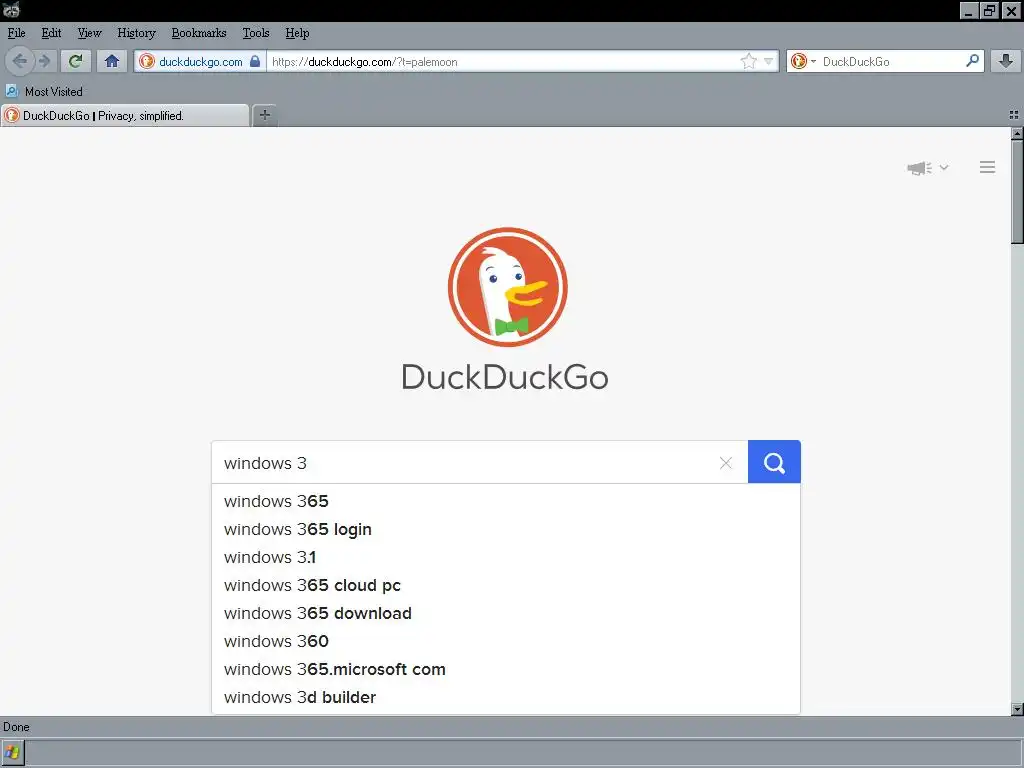
Task: Open the Downloads arrow button
Action: pyautogui.click(x=1006, y=61)
